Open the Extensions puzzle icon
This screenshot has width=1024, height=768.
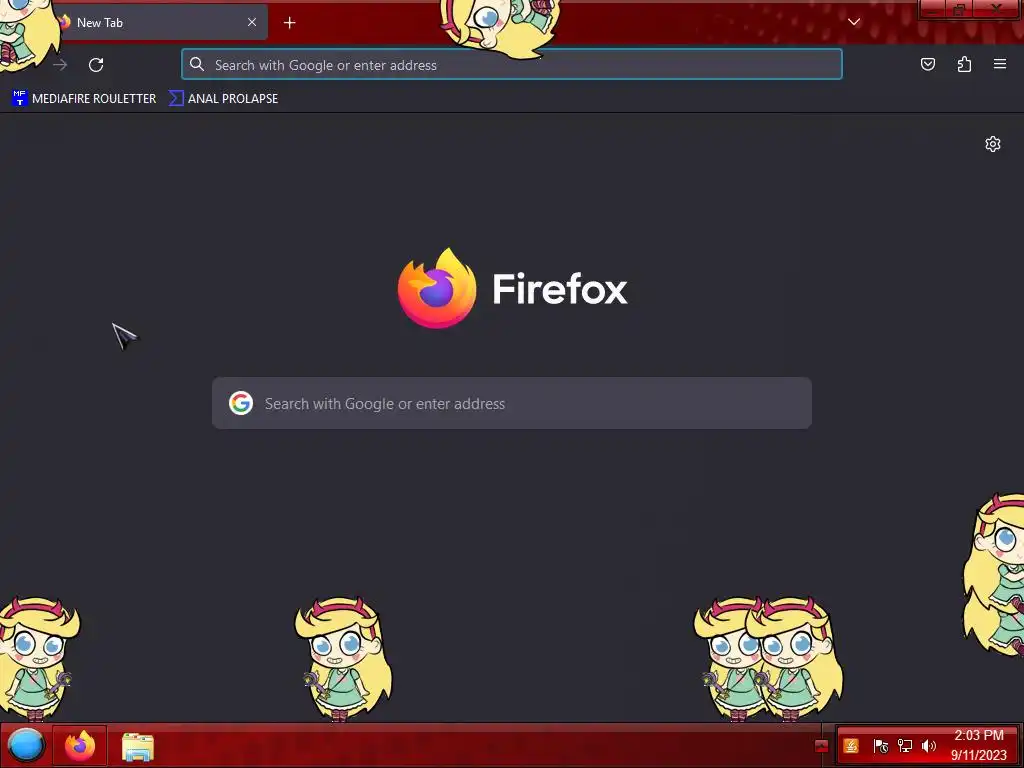(x=964, y=64)
